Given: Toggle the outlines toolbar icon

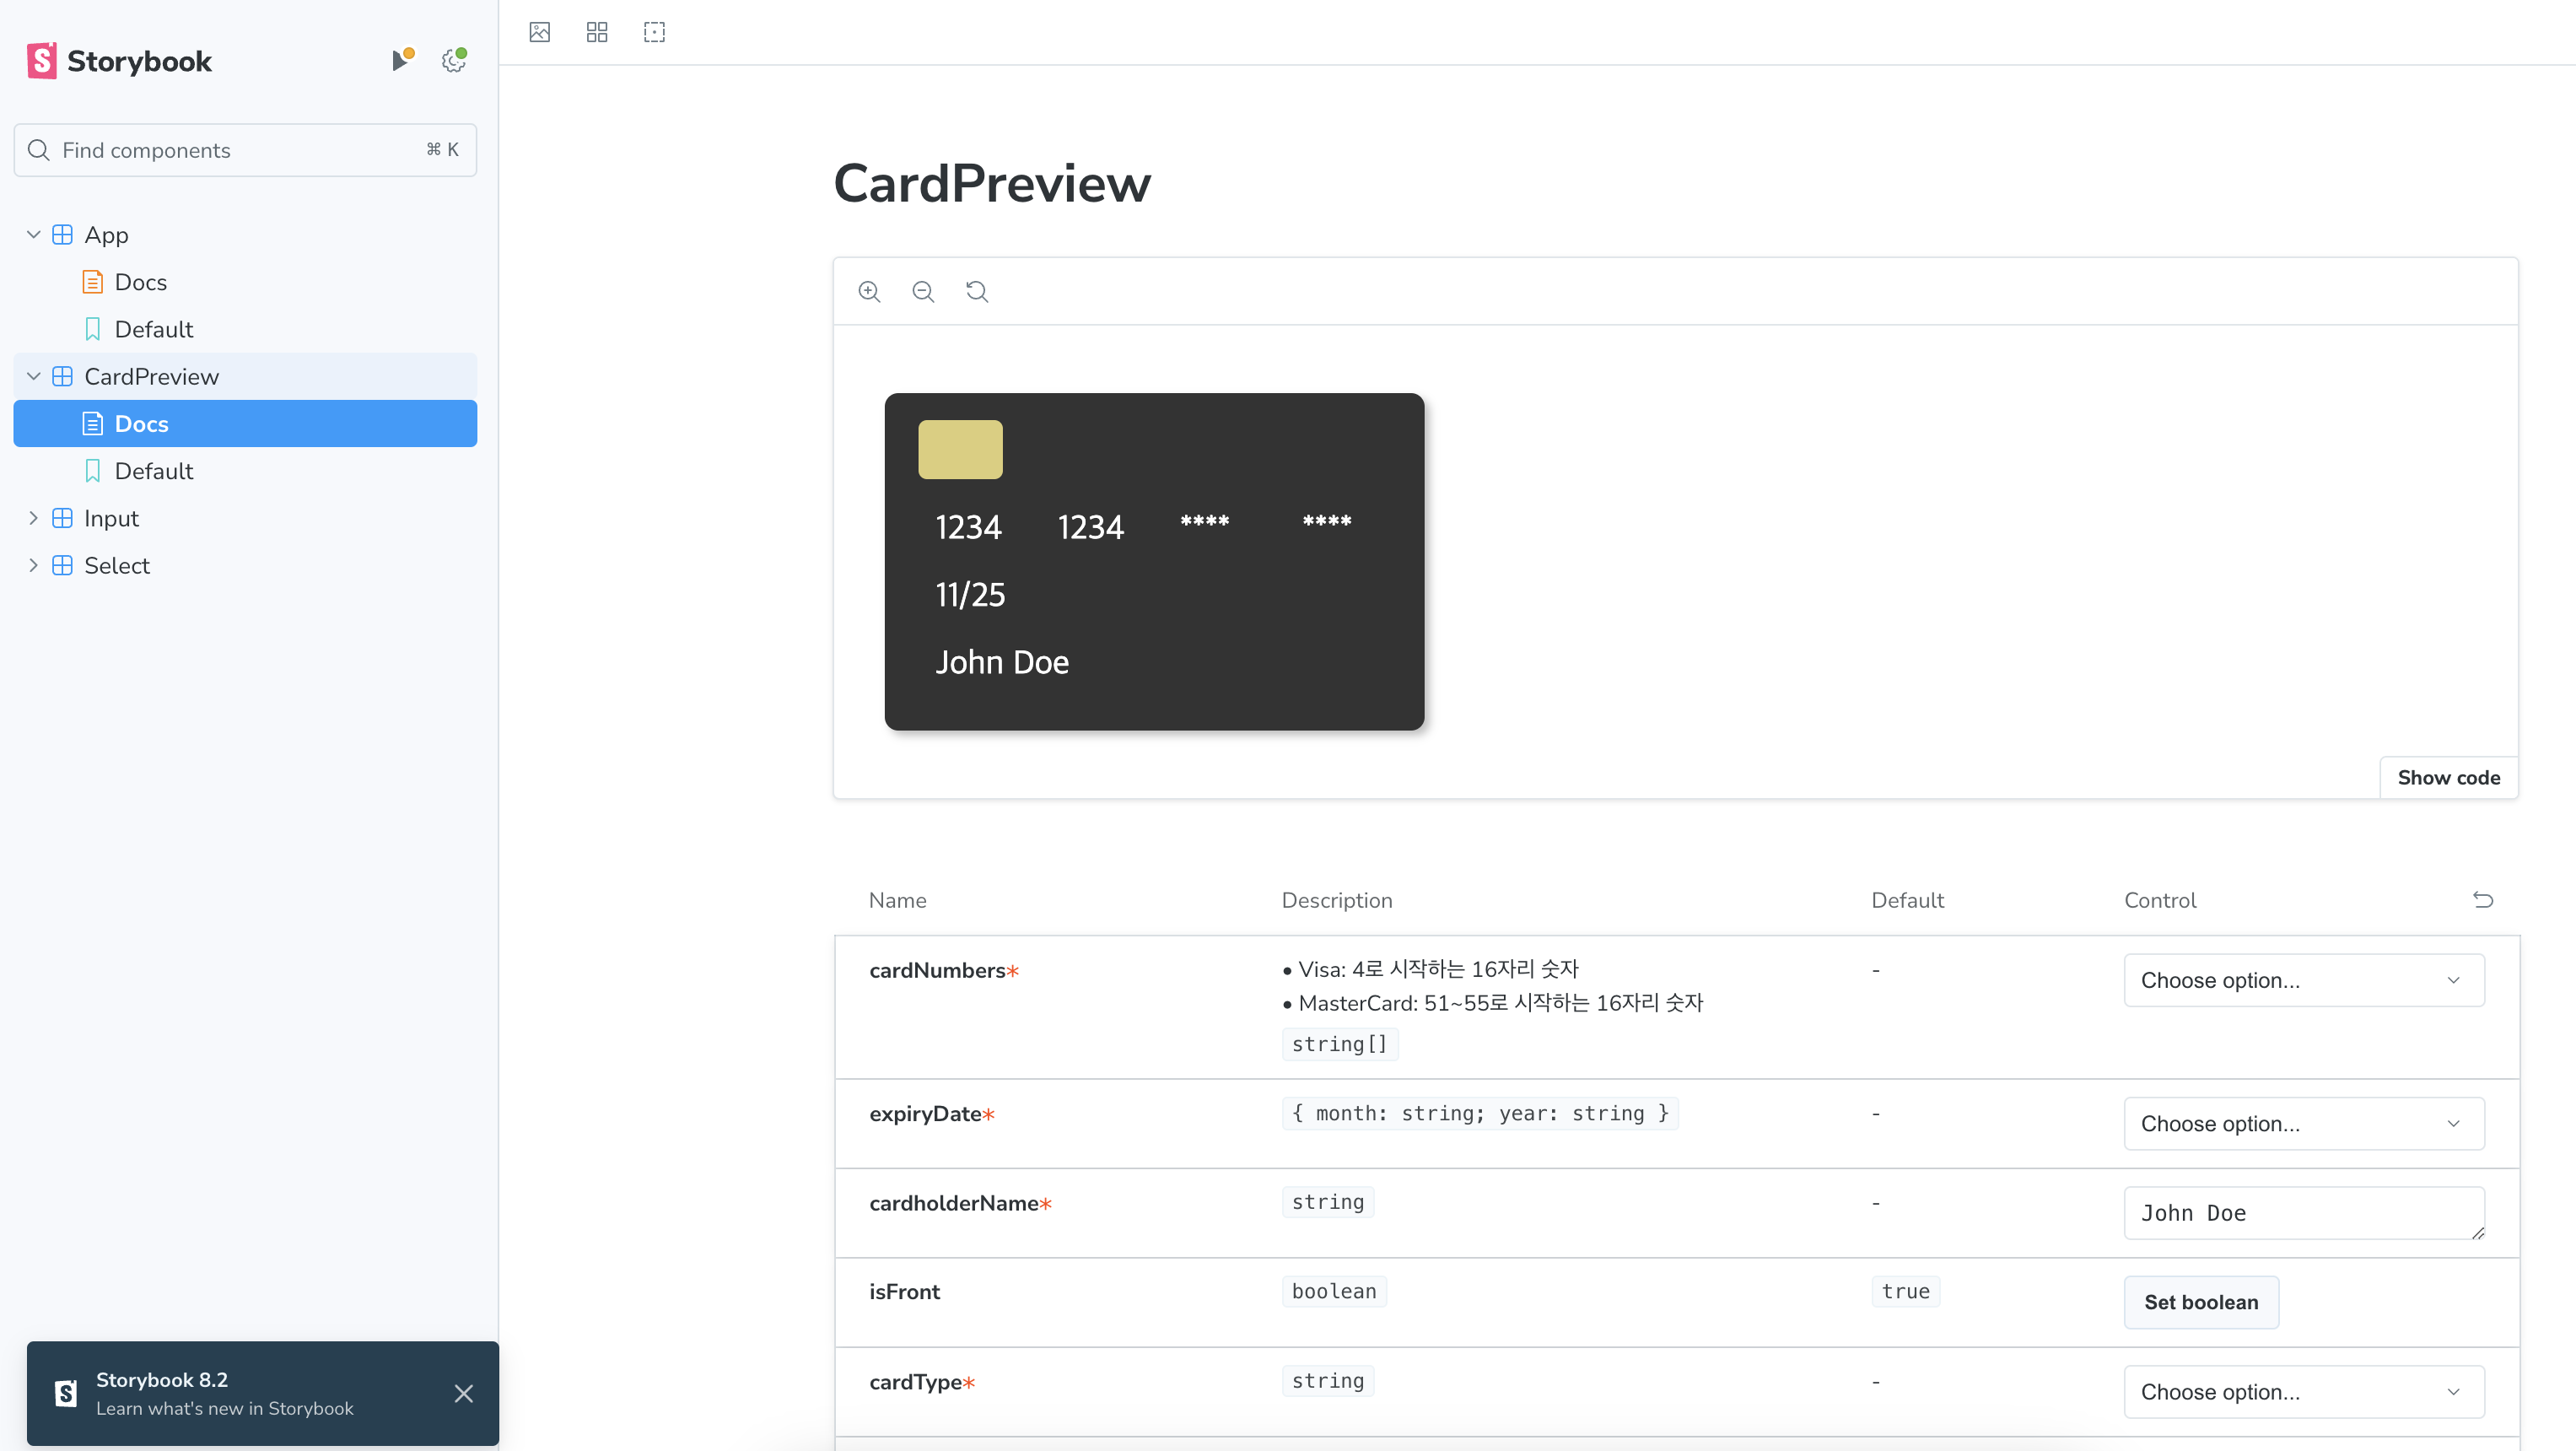Looking at the screenshot, I should (654, 32).
